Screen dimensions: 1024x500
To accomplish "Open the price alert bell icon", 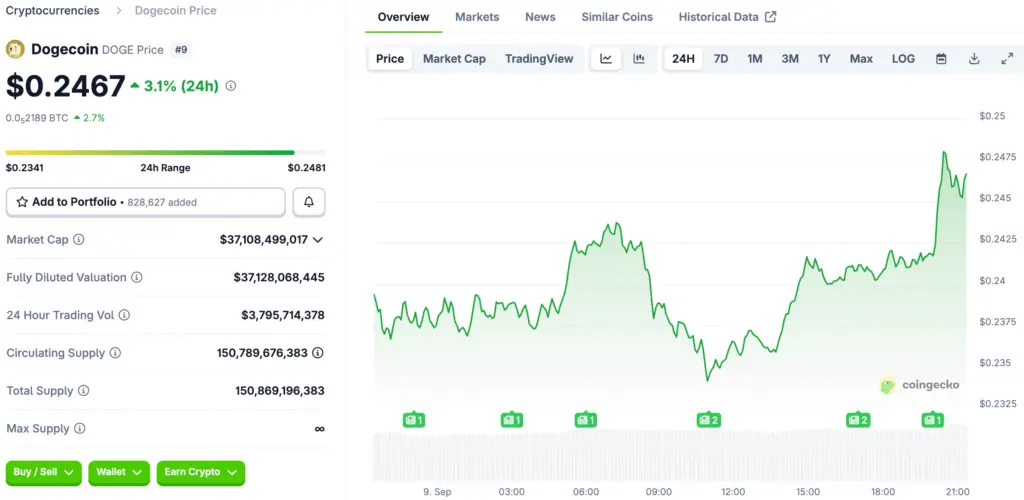I will pos(309,202).
